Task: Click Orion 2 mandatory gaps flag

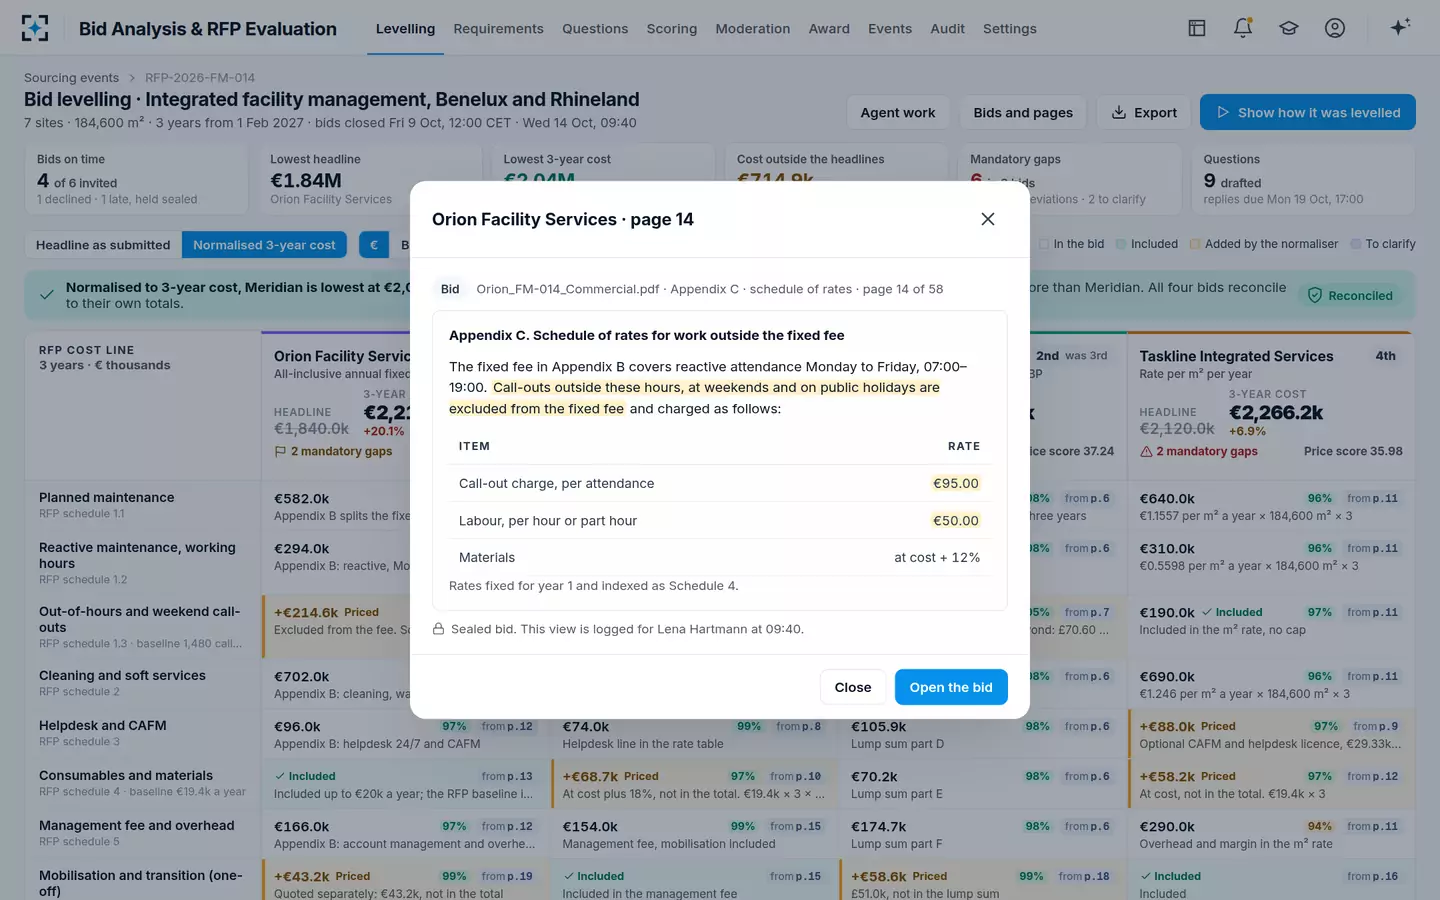Action: pyautogui.click(x=333, y=452)
